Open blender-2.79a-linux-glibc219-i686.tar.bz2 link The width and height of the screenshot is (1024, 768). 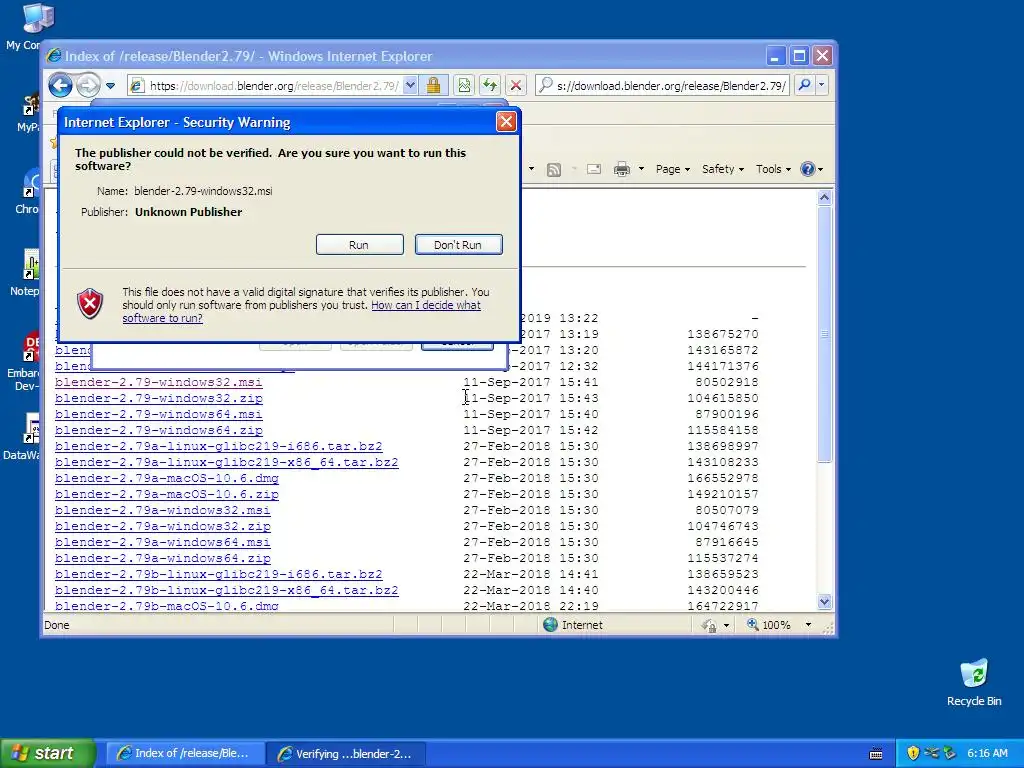click(x=219, y=446)
